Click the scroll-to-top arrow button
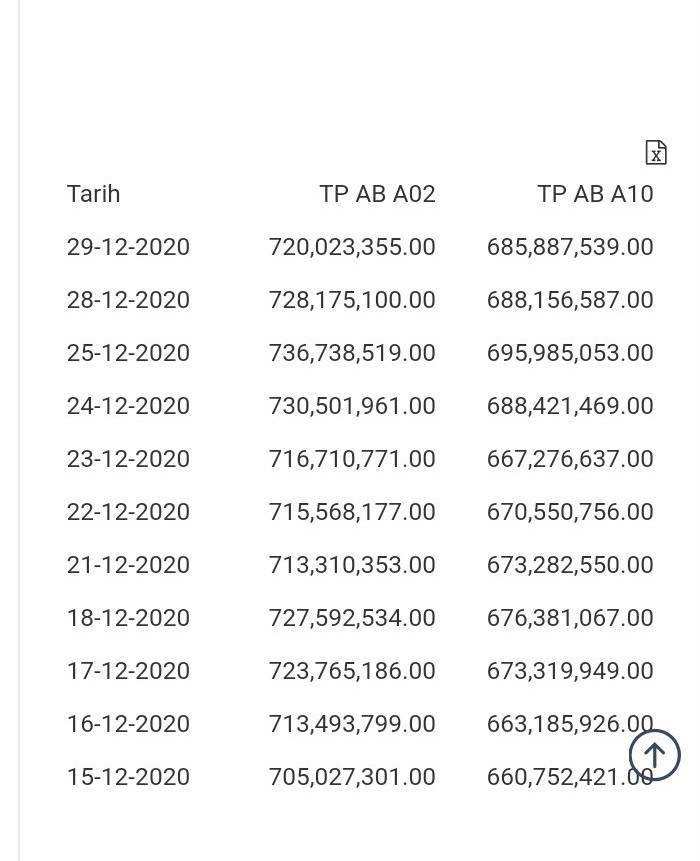Viewport: 700px width, 861px height. pyautogui.click(x=654, y=755)
